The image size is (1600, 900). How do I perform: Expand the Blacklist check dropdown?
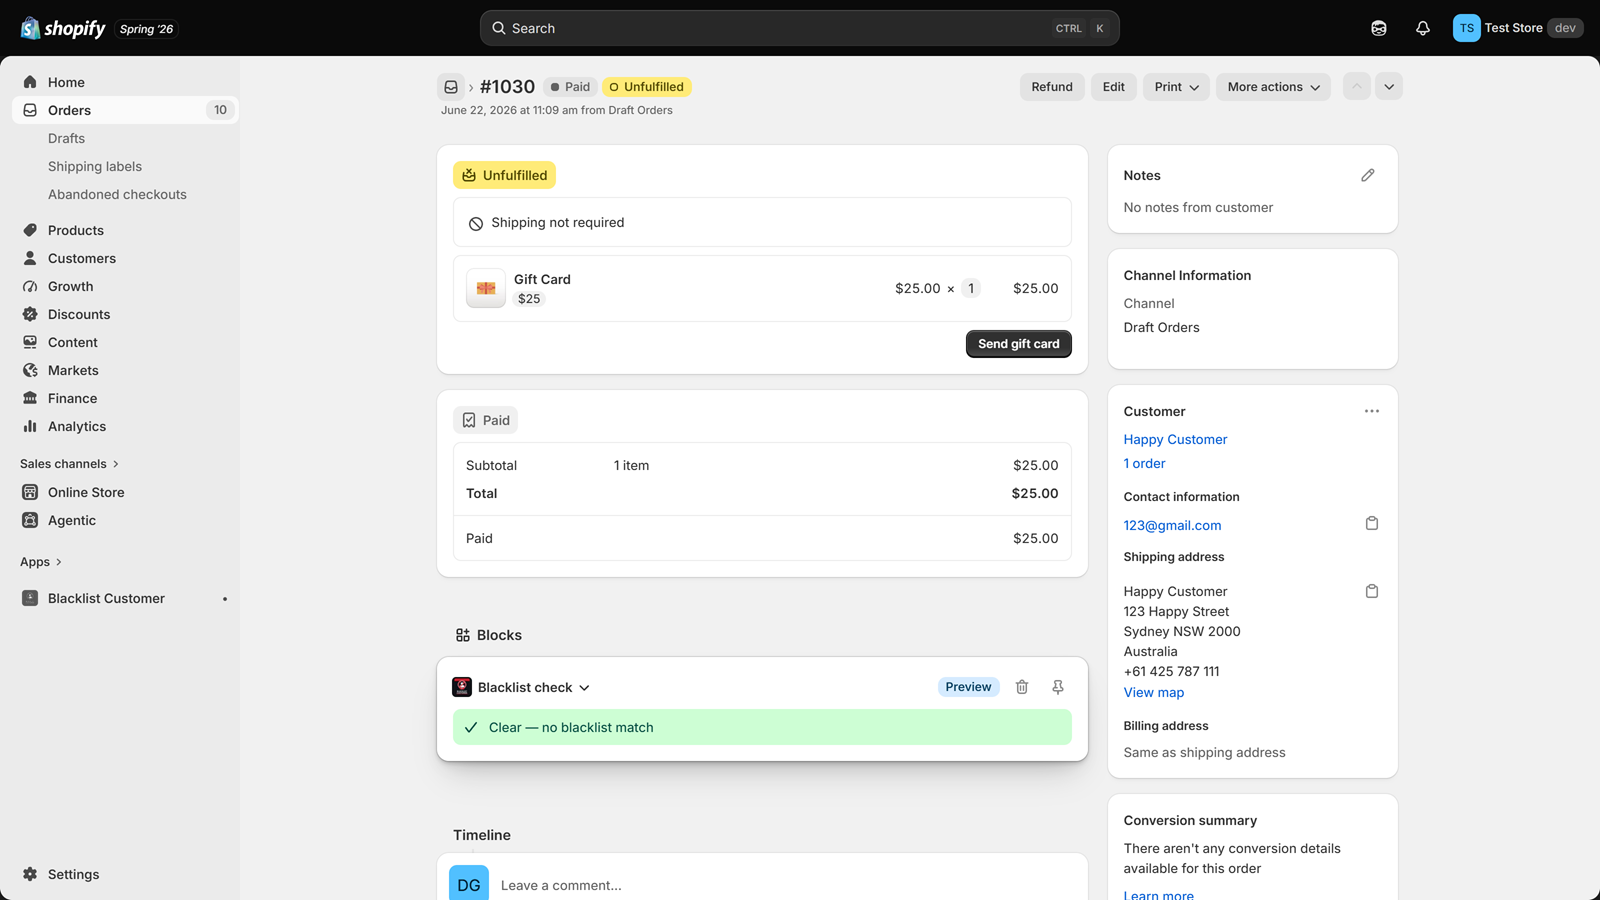coord(534,687)
